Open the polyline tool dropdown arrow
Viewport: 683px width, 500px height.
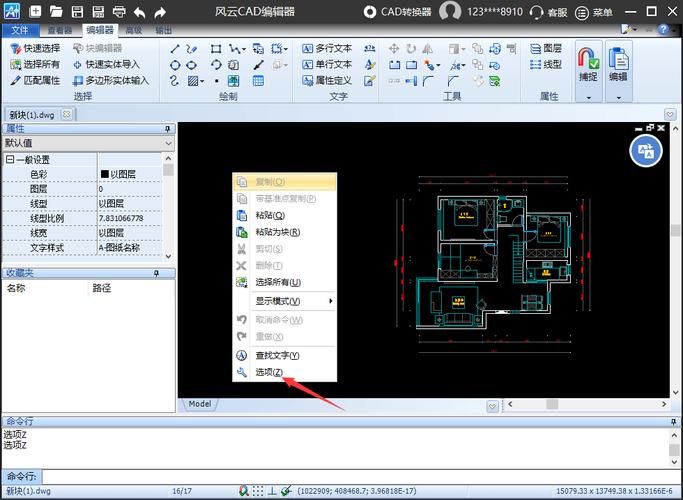point(244,49)
